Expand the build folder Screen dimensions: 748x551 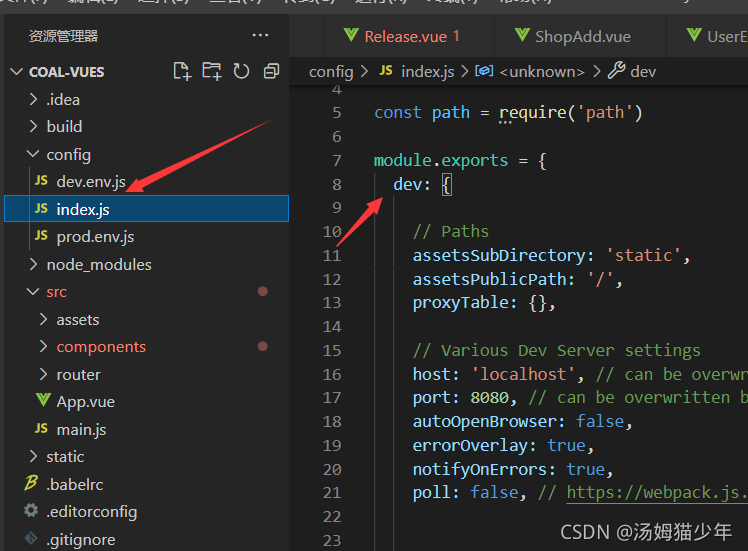(33, 126)
